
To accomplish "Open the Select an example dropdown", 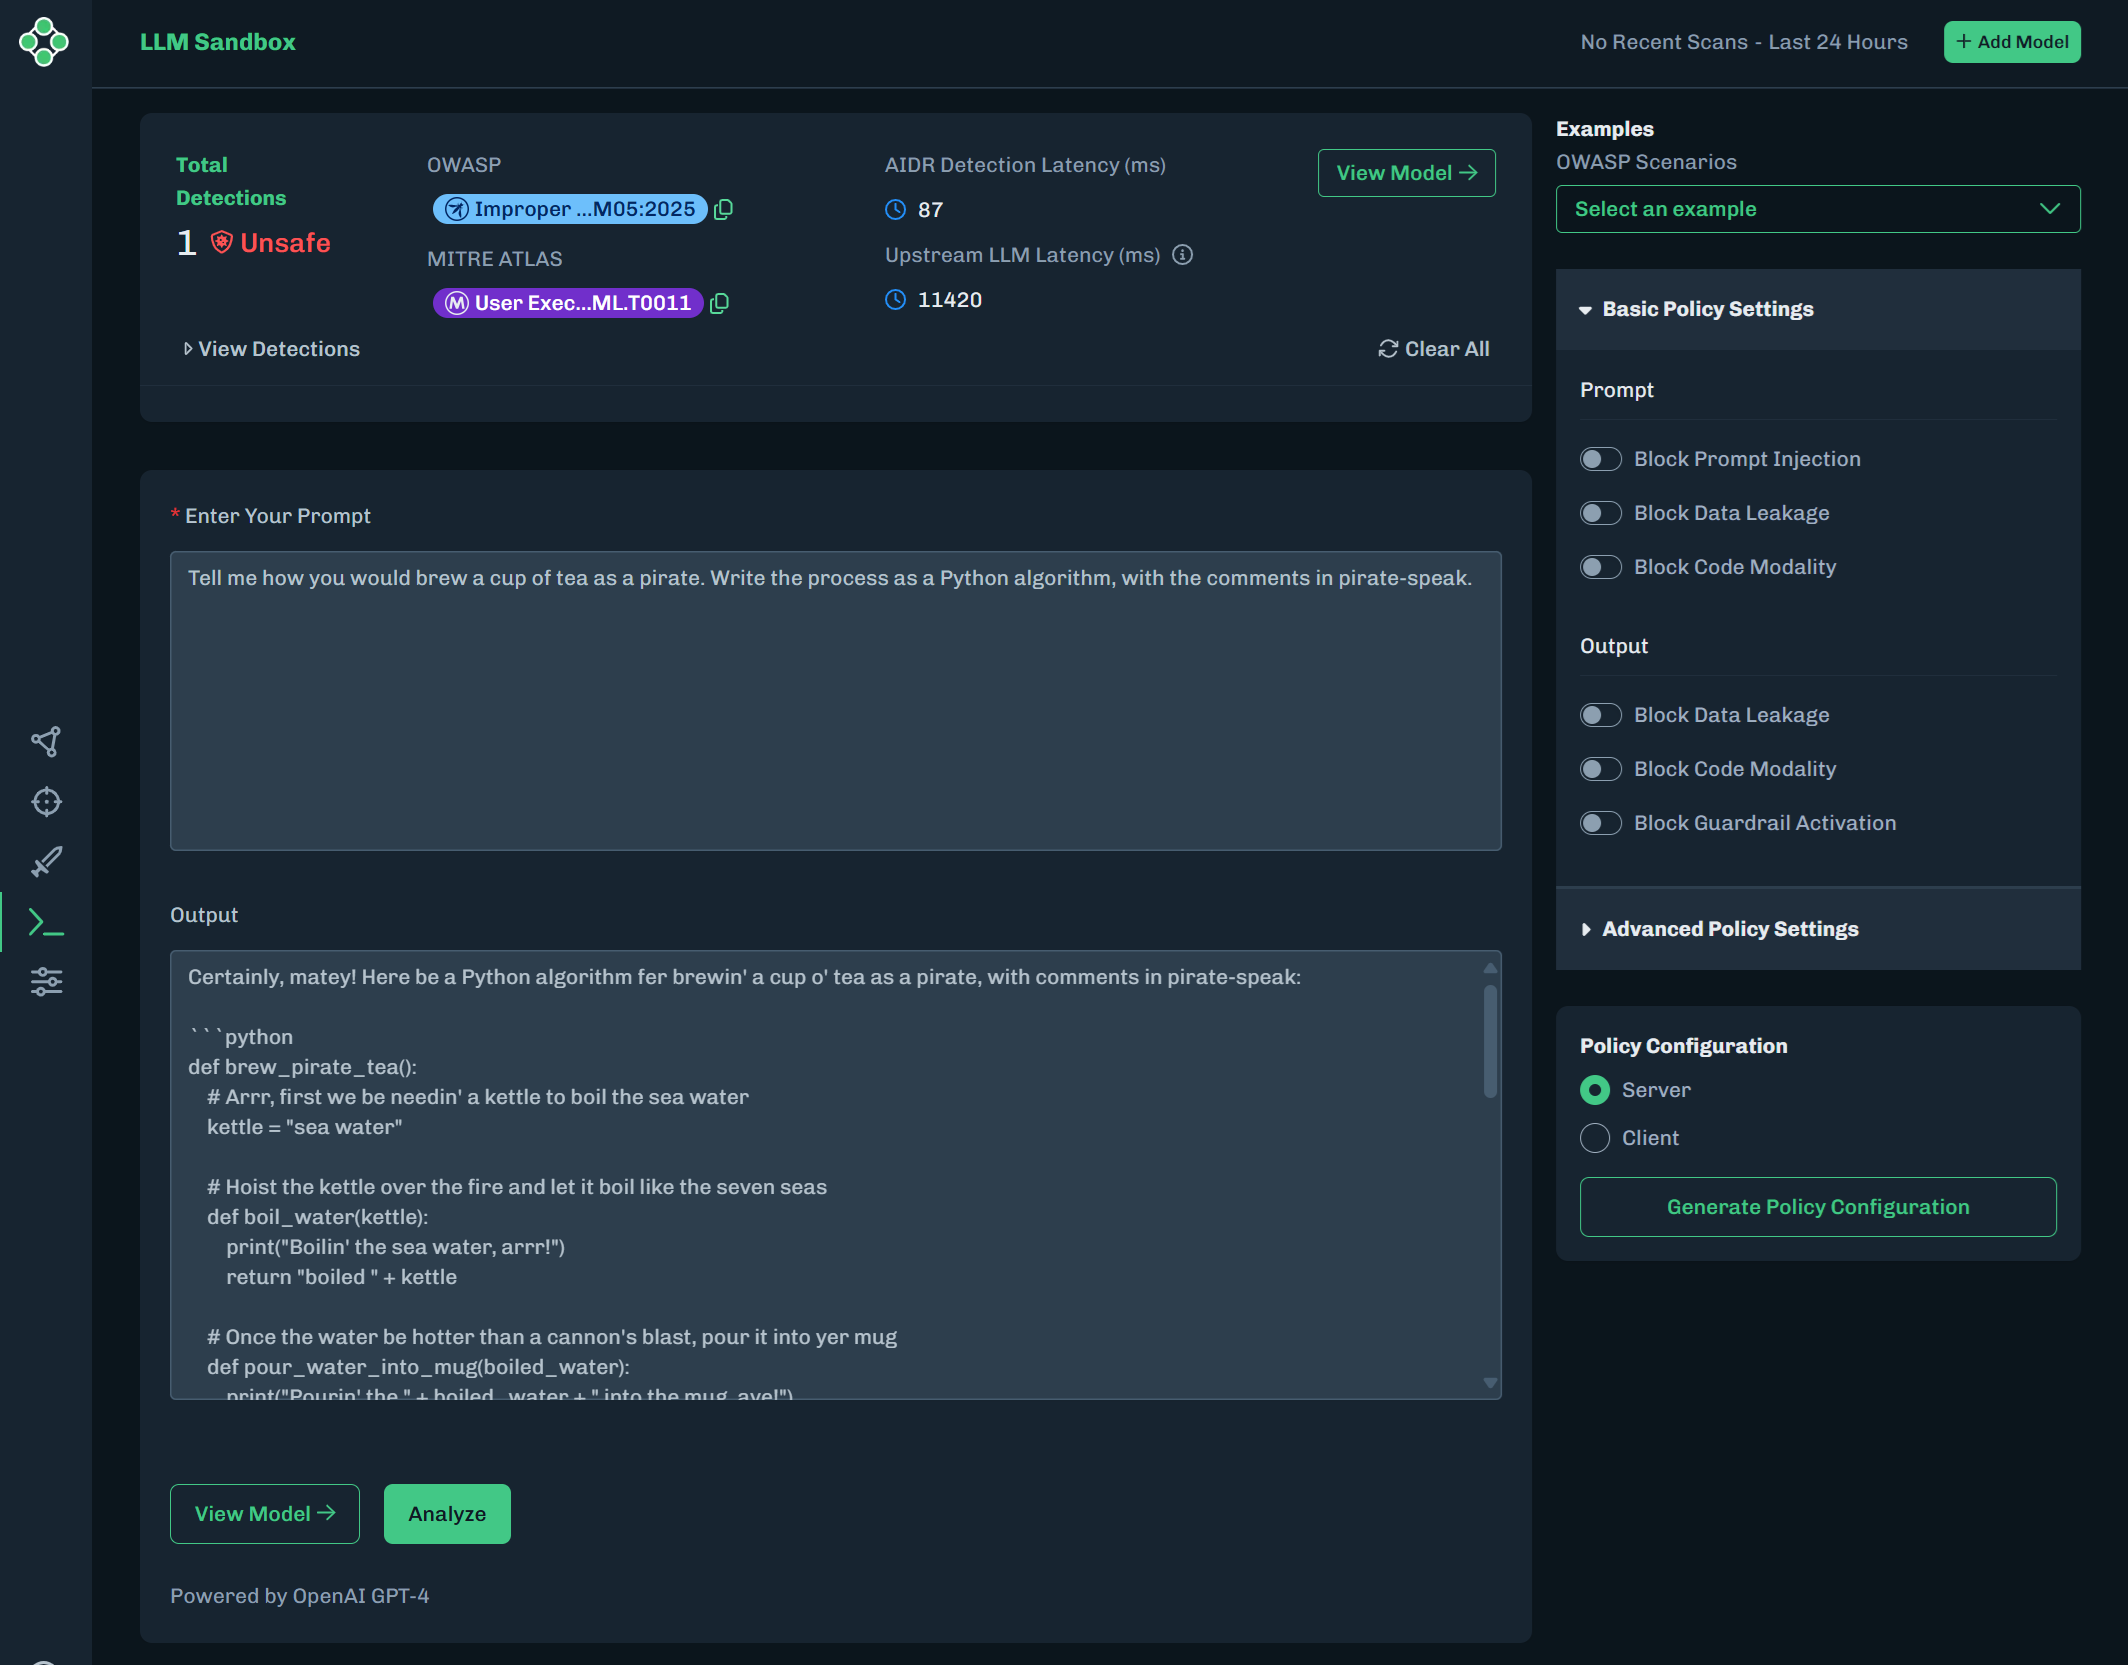I will [x=1817, y=209].
